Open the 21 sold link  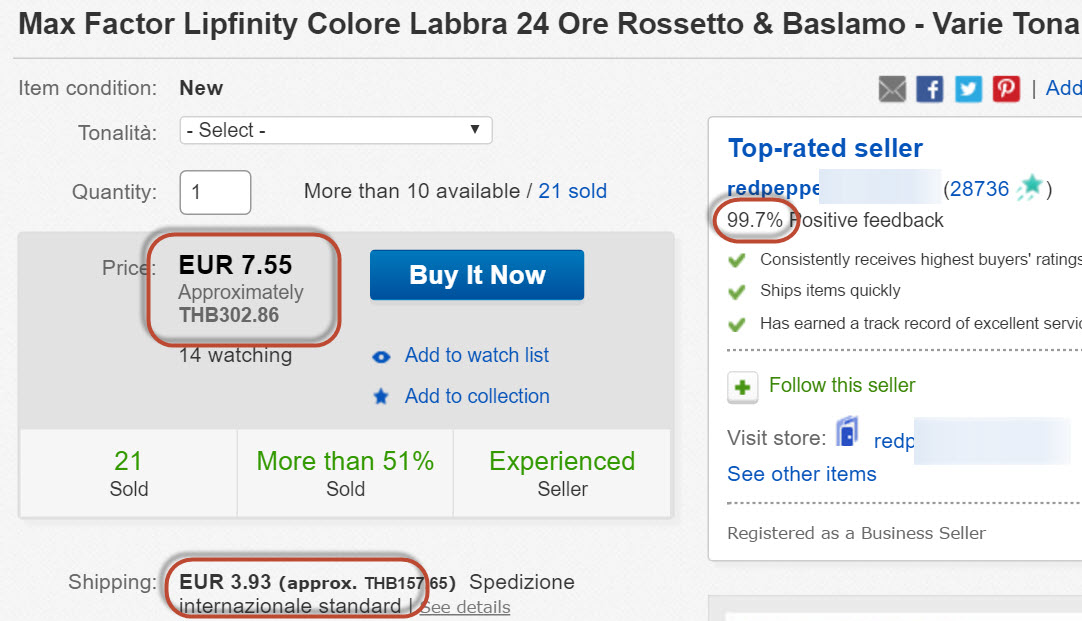(572, 191)
